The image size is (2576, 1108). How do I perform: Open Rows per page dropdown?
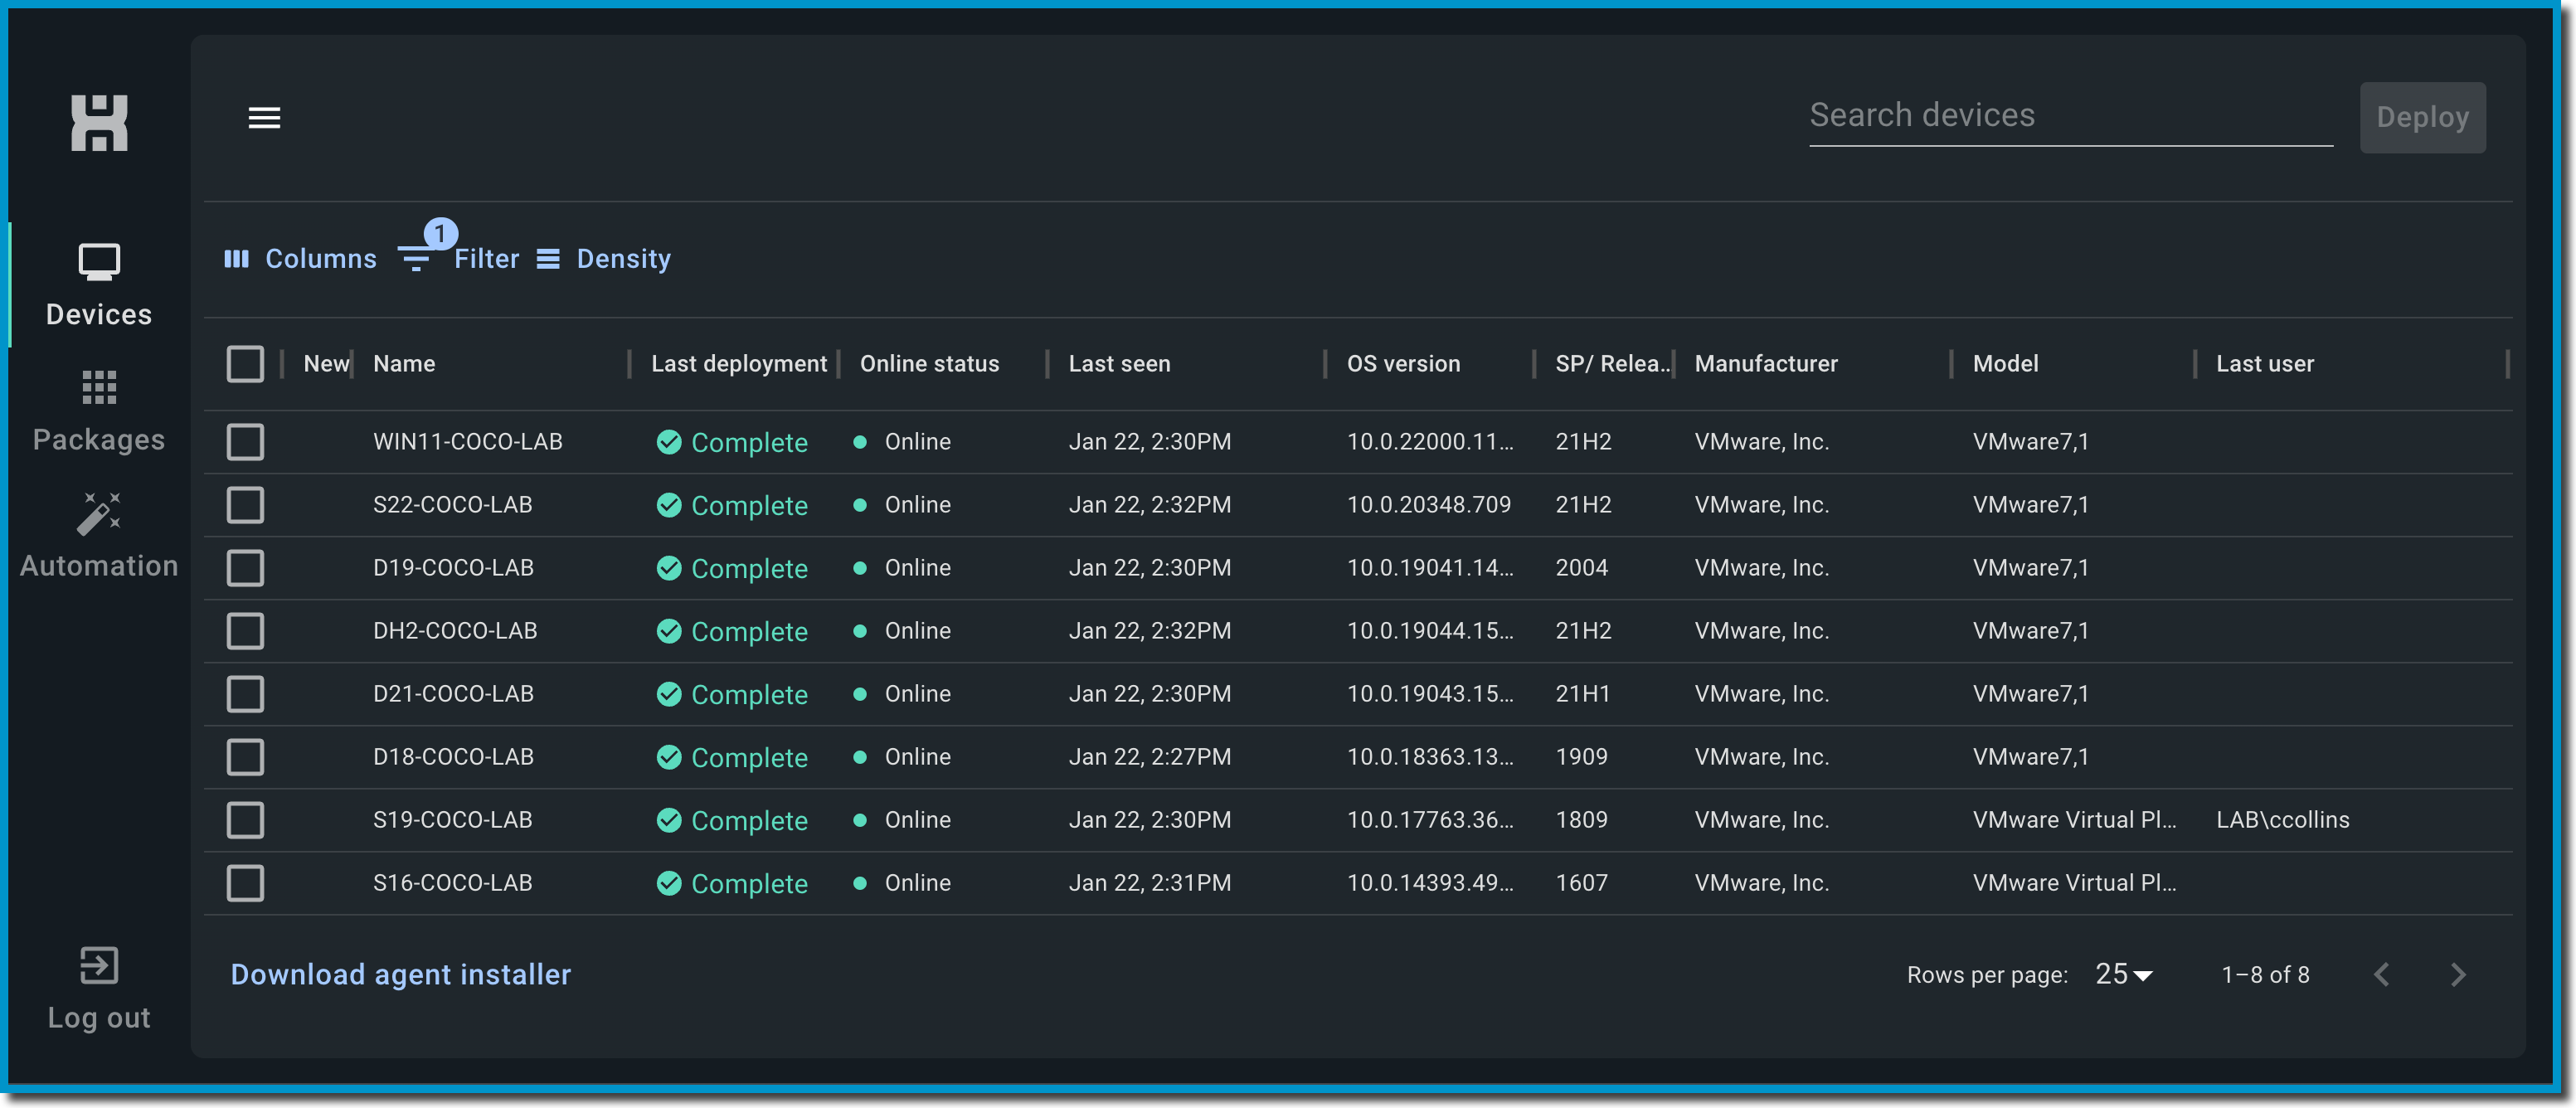pyautogui.click(x=2123, y=974)
